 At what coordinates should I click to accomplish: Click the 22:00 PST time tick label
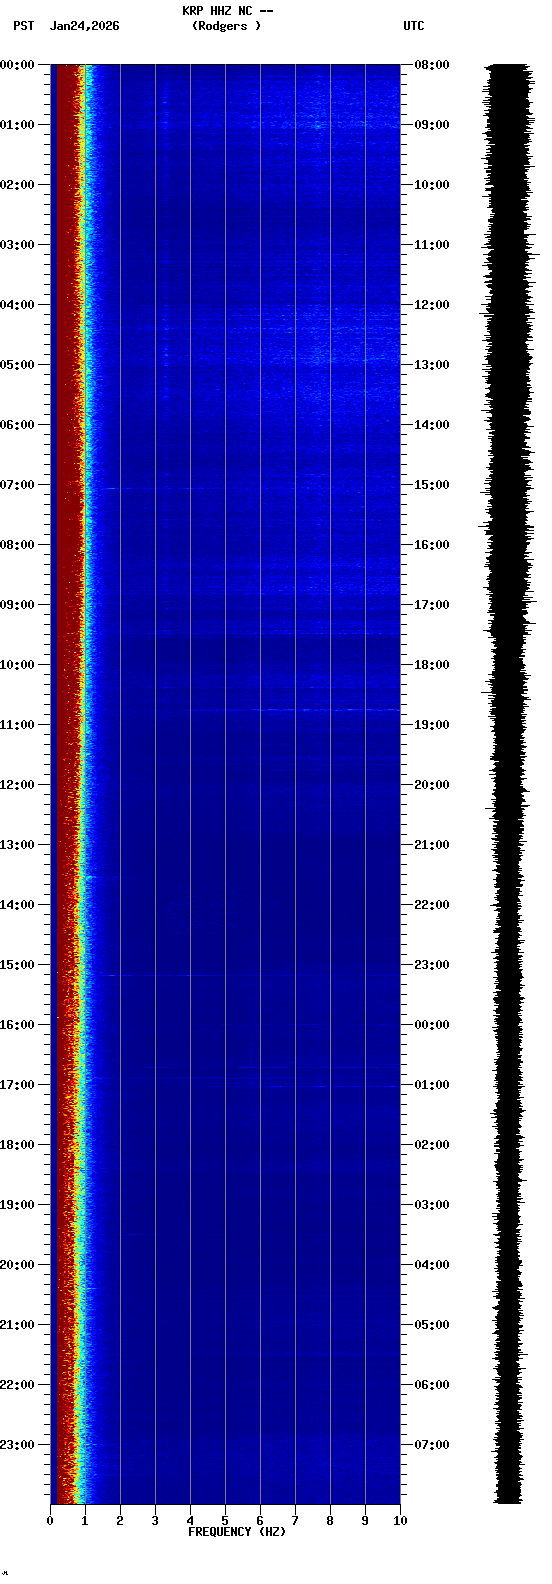pyautogui.click(x=17, y=1385)
